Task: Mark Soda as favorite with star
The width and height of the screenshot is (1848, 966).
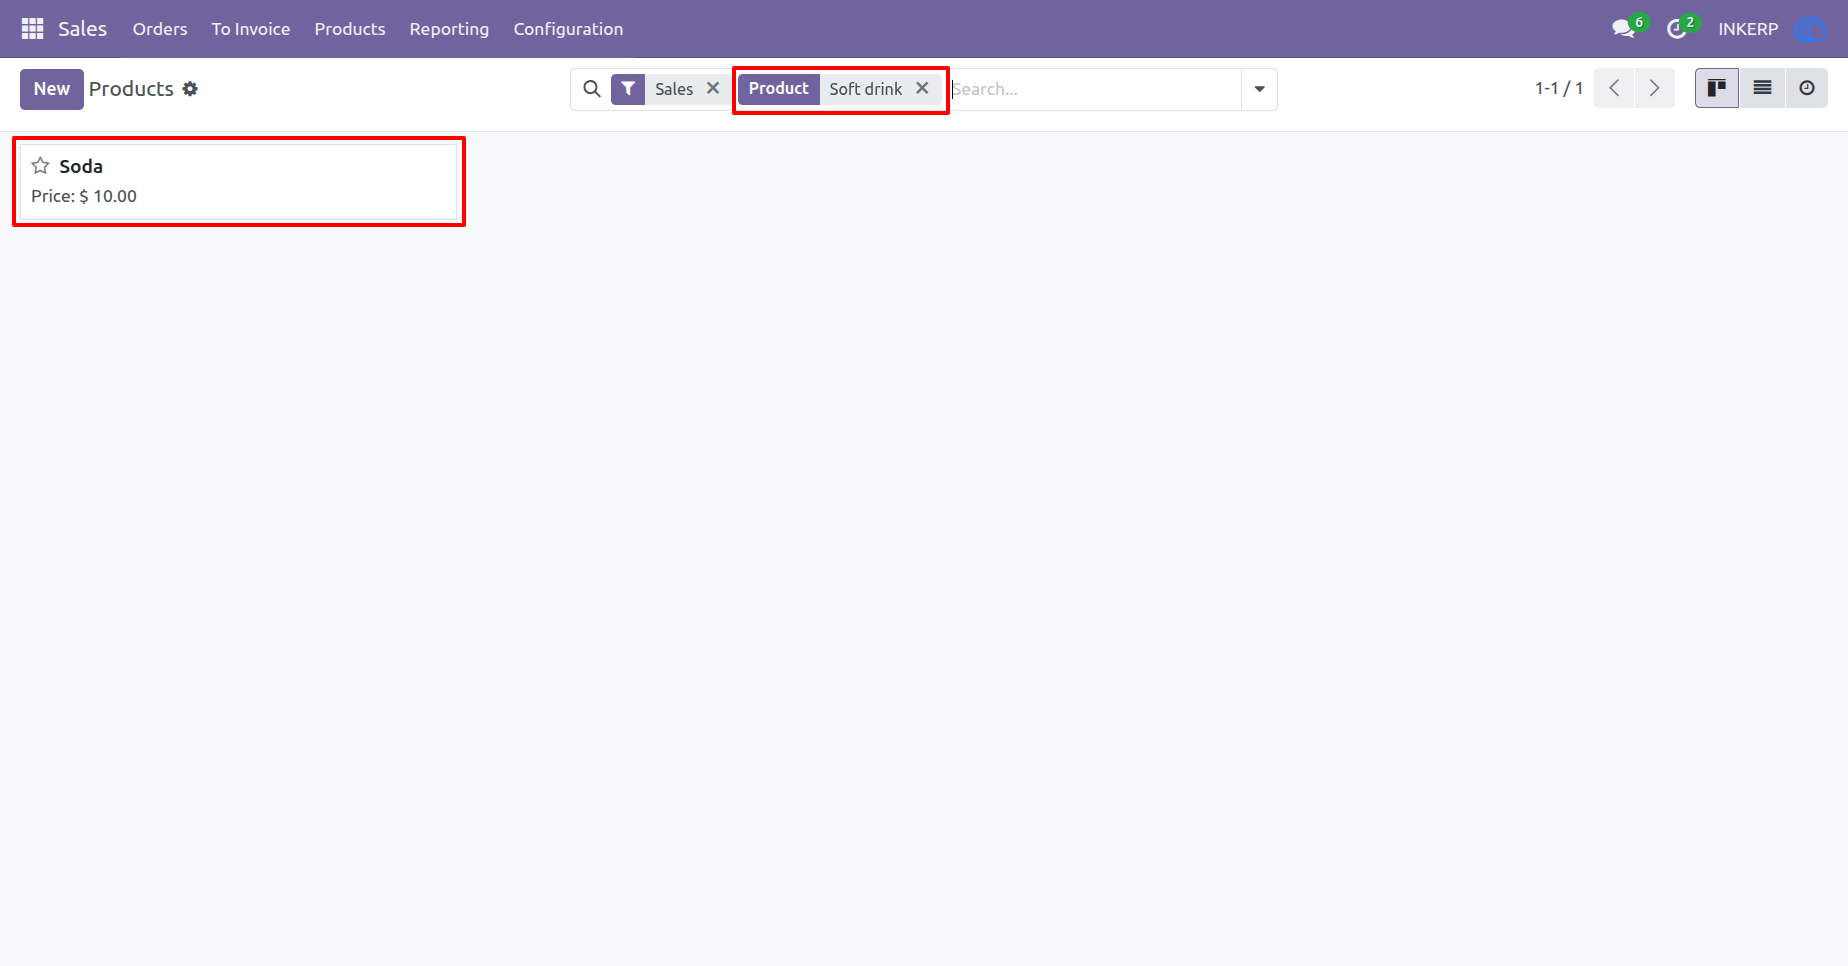Action: pos(40,166)
